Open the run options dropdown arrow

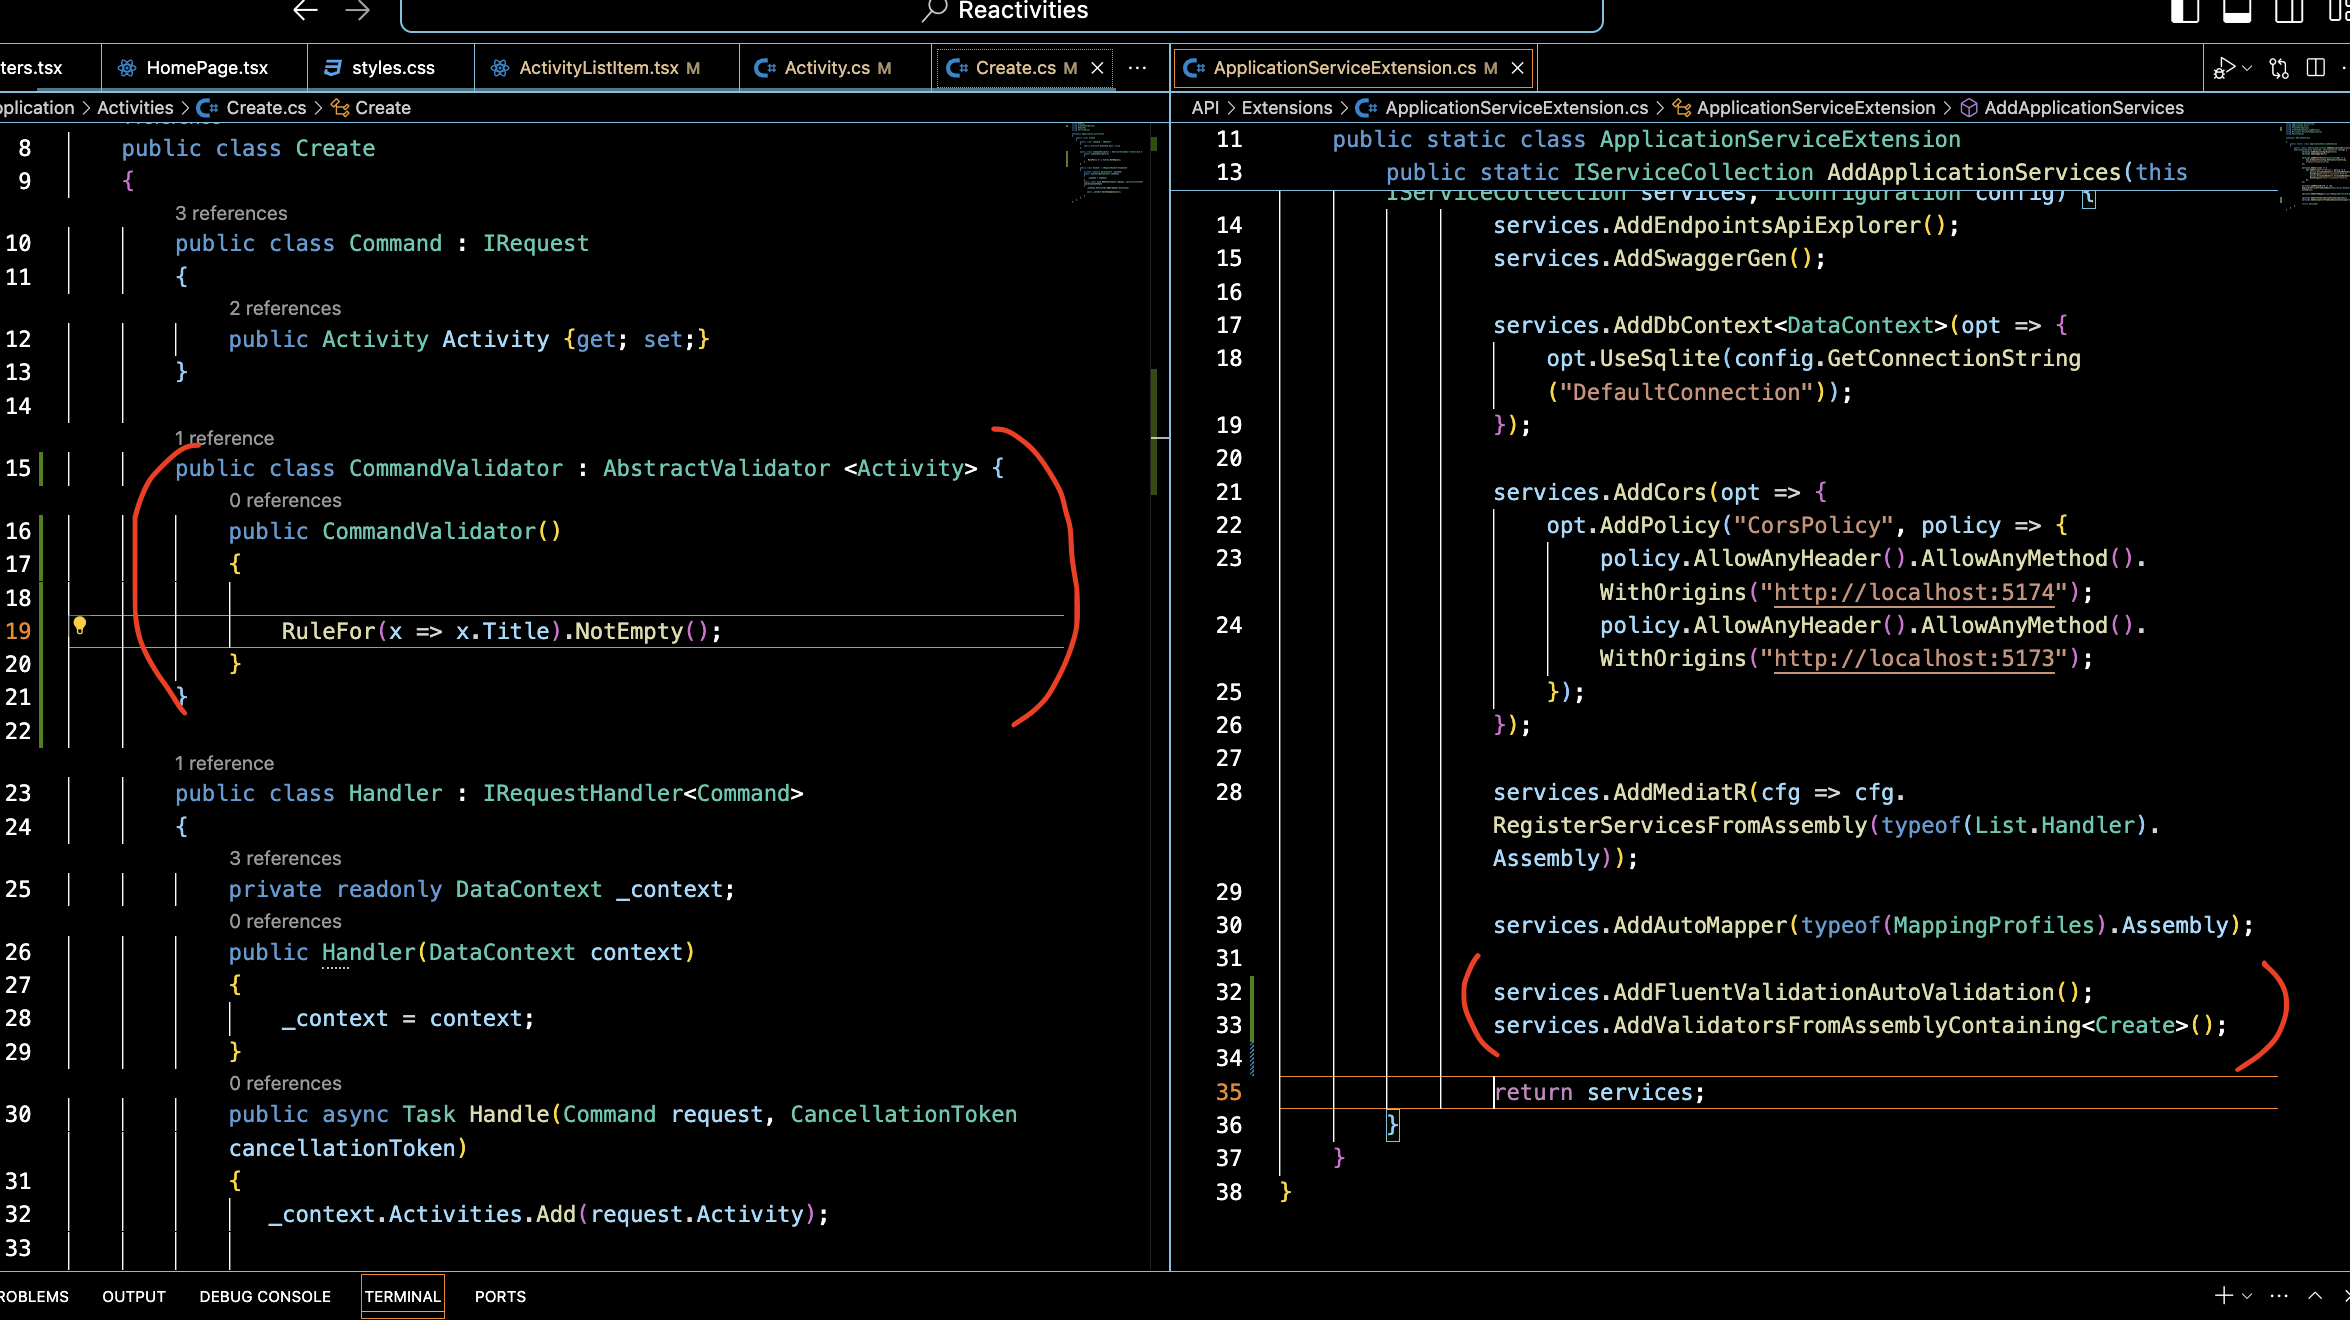pyautogui.click(x=2248, y=68)
